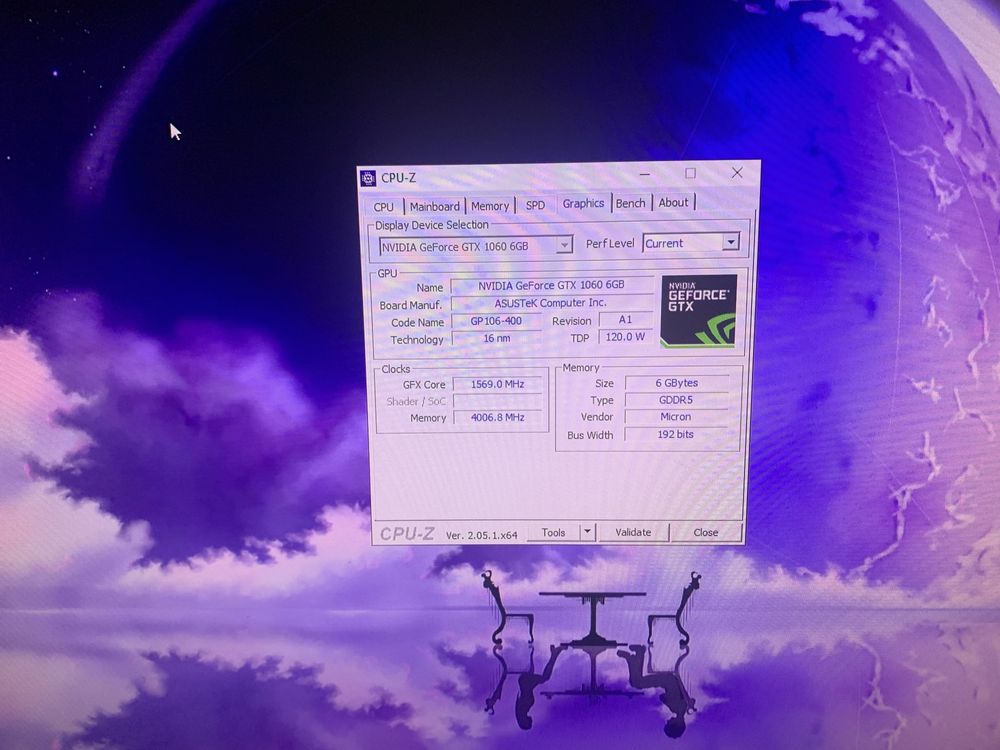Click the Validate button
Screen dimensions: 1000x750
[x=633, y=532]
